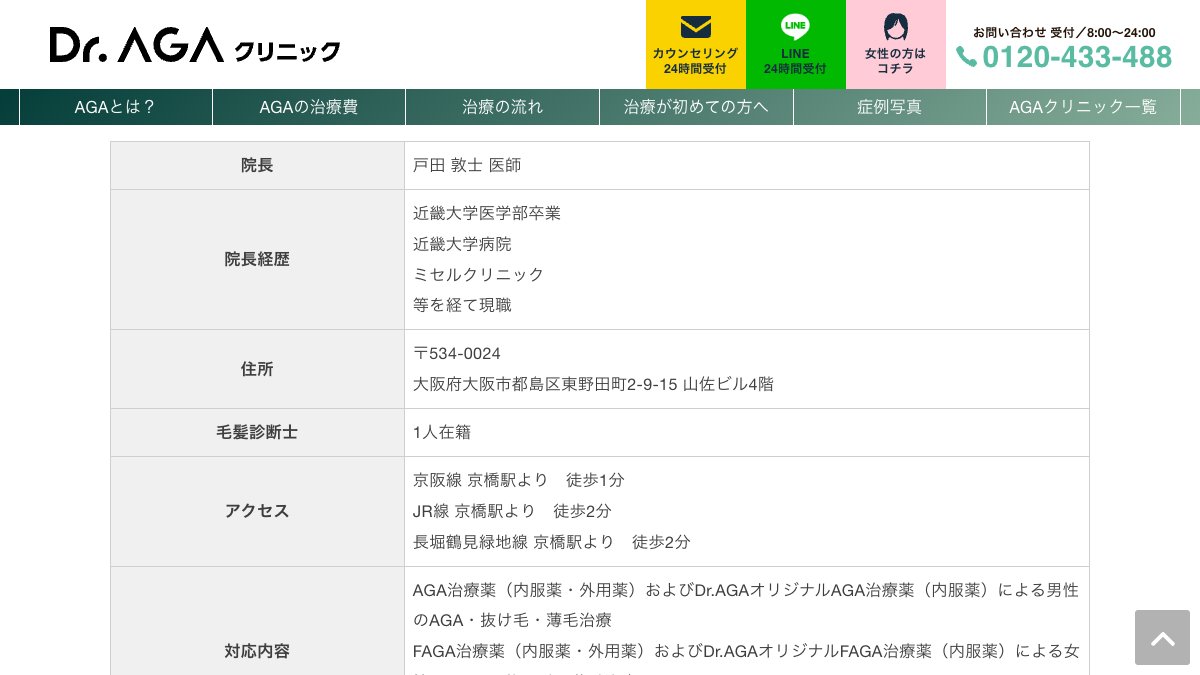Open LINE 24時間受付 button
This screenshot has height=675, width=1200.
pos(796,44)
